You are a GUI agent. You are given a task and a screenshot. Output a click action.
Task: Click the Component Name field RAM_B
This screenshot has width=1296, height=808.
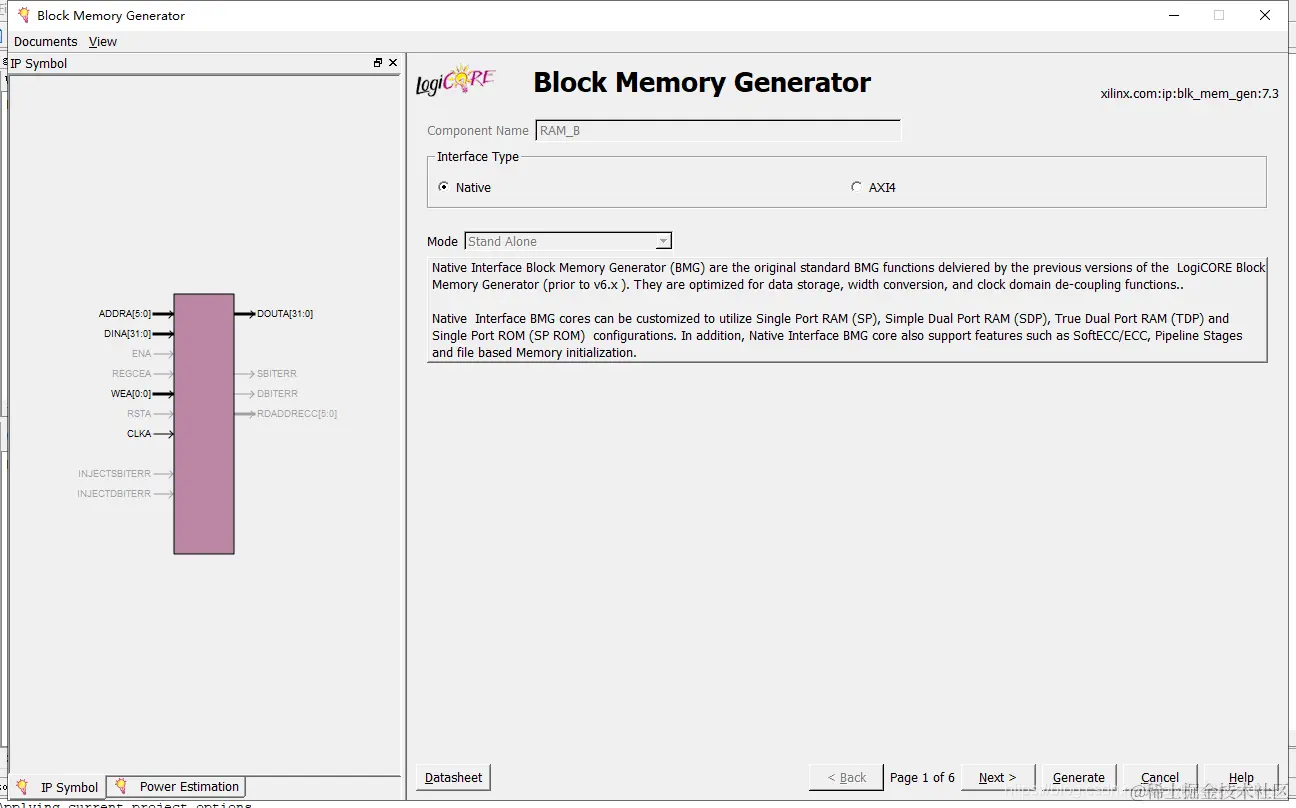718,131
